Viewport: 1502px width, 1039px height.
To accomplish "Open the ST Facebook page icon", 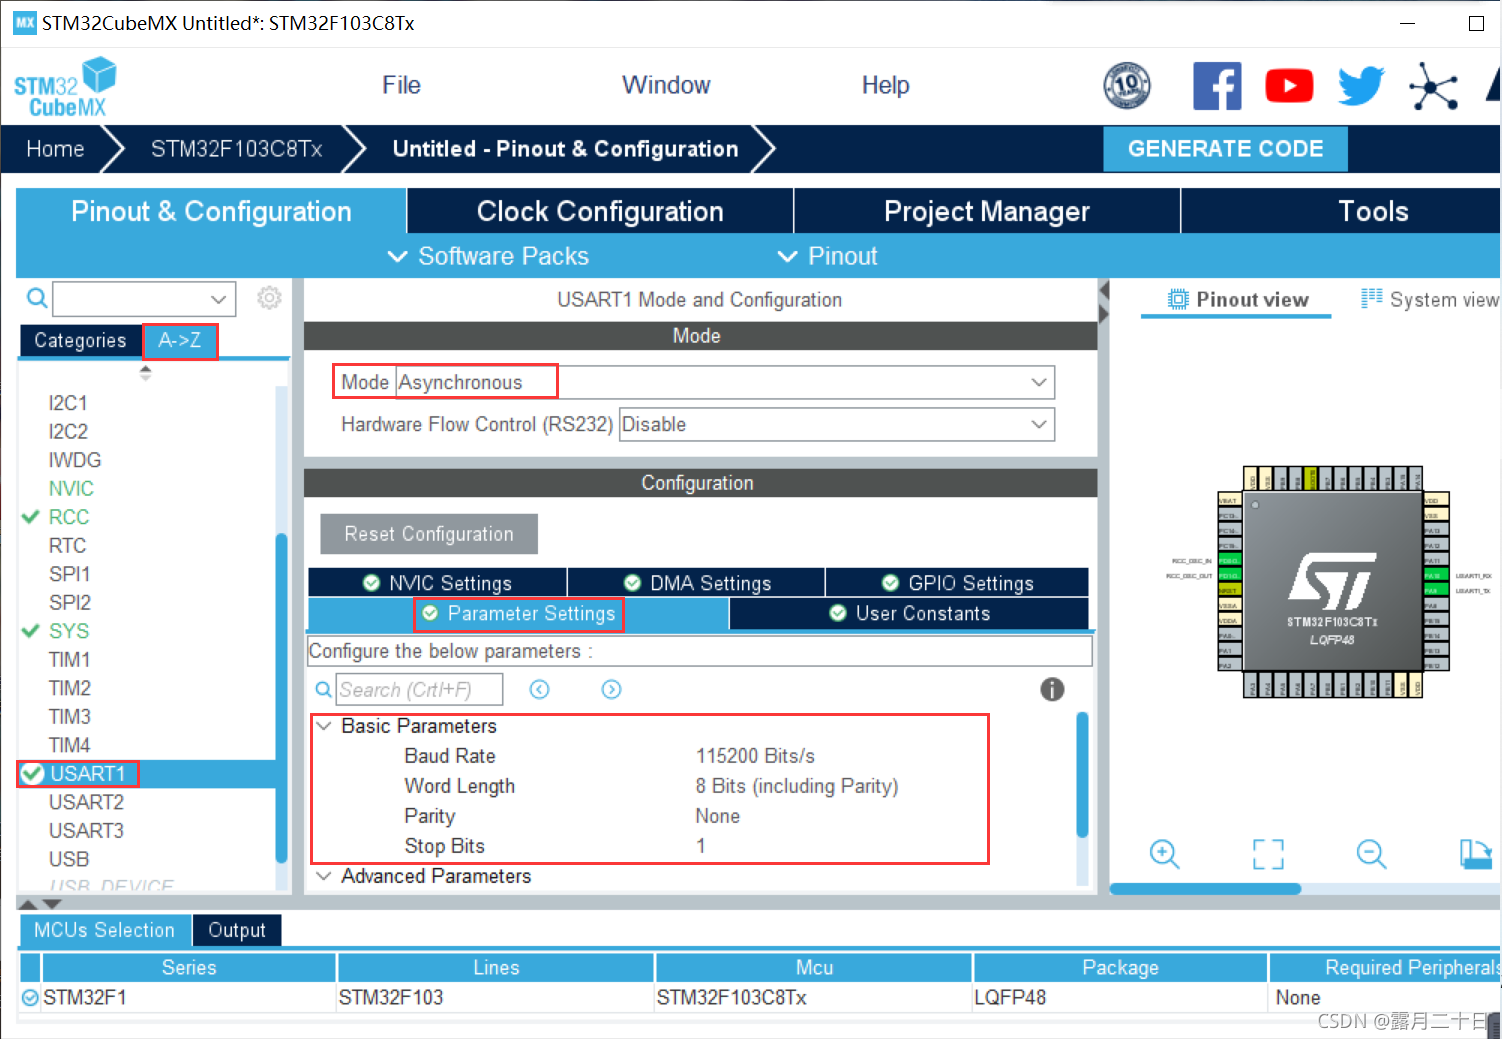I will tap(1217, 86).
